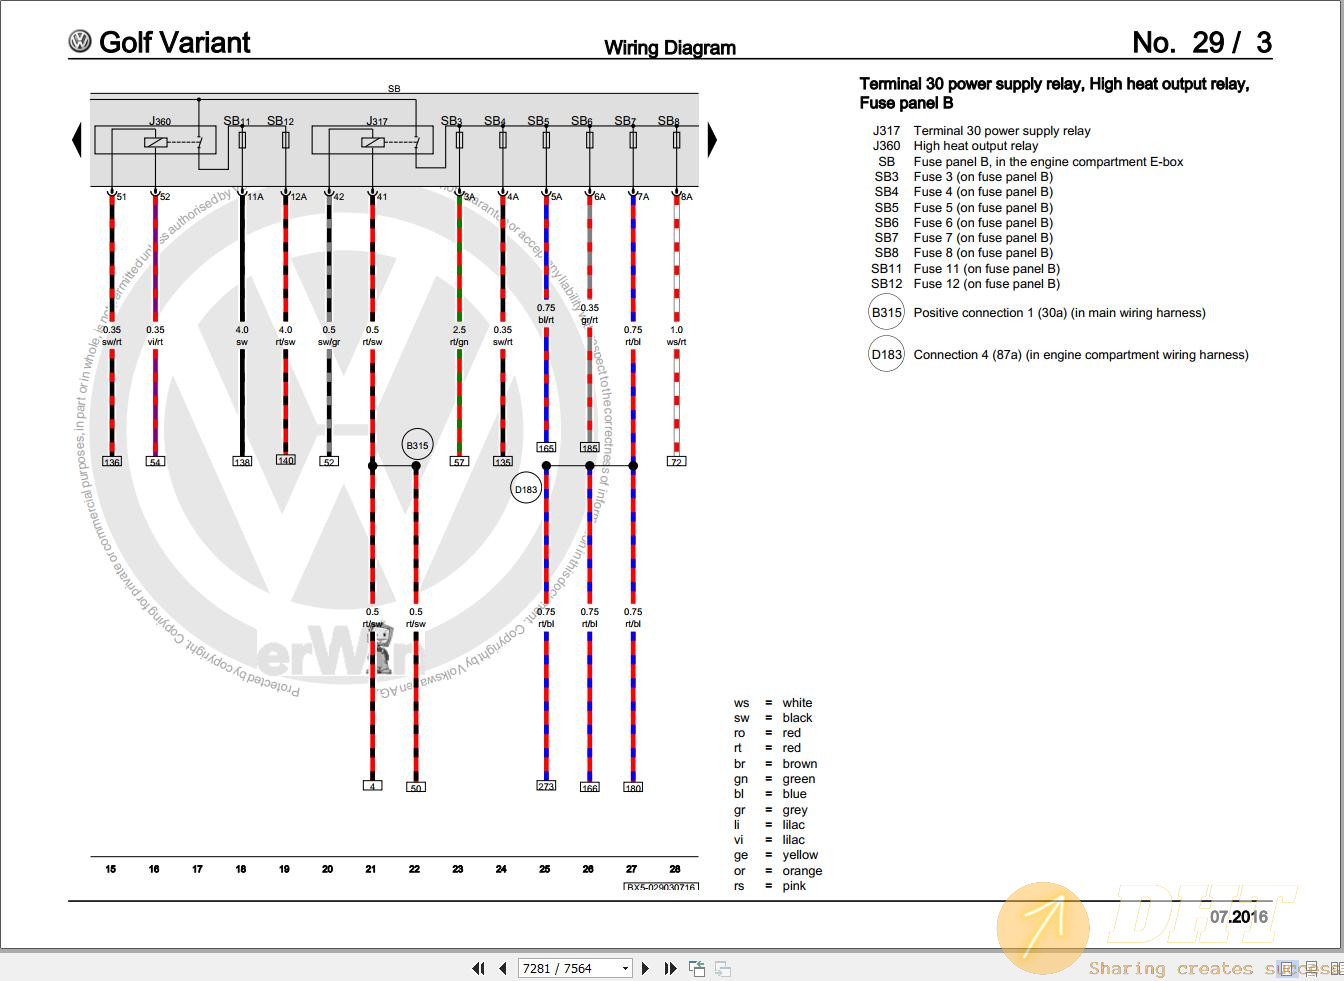Follow track reference box 165
The width and height of the screenshot is (1344, 981).
pyautogui.click(x=546, y=448)
